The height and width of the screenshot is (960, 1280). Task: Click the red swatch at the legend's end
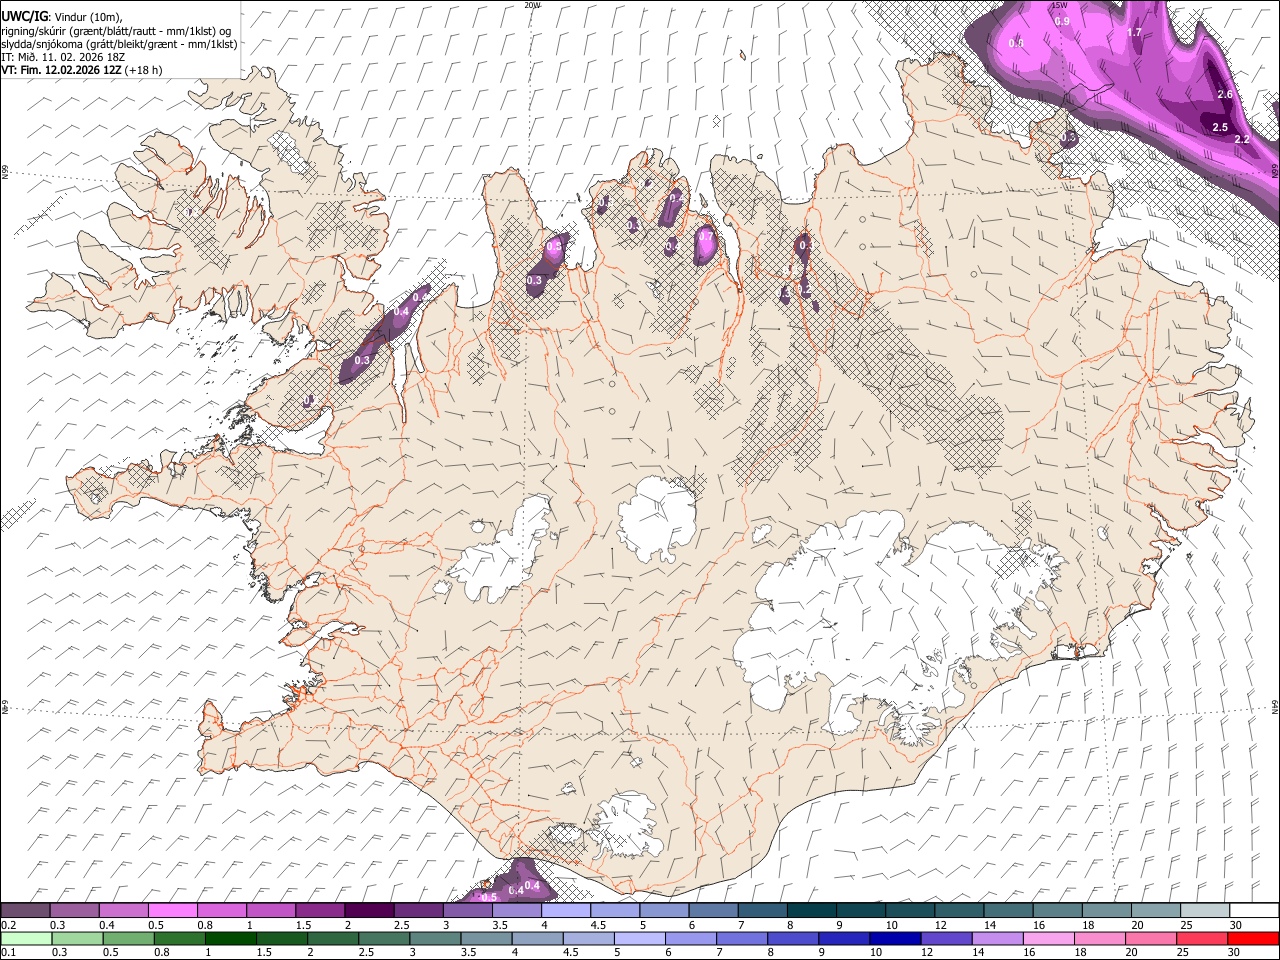pos(1253,938)
